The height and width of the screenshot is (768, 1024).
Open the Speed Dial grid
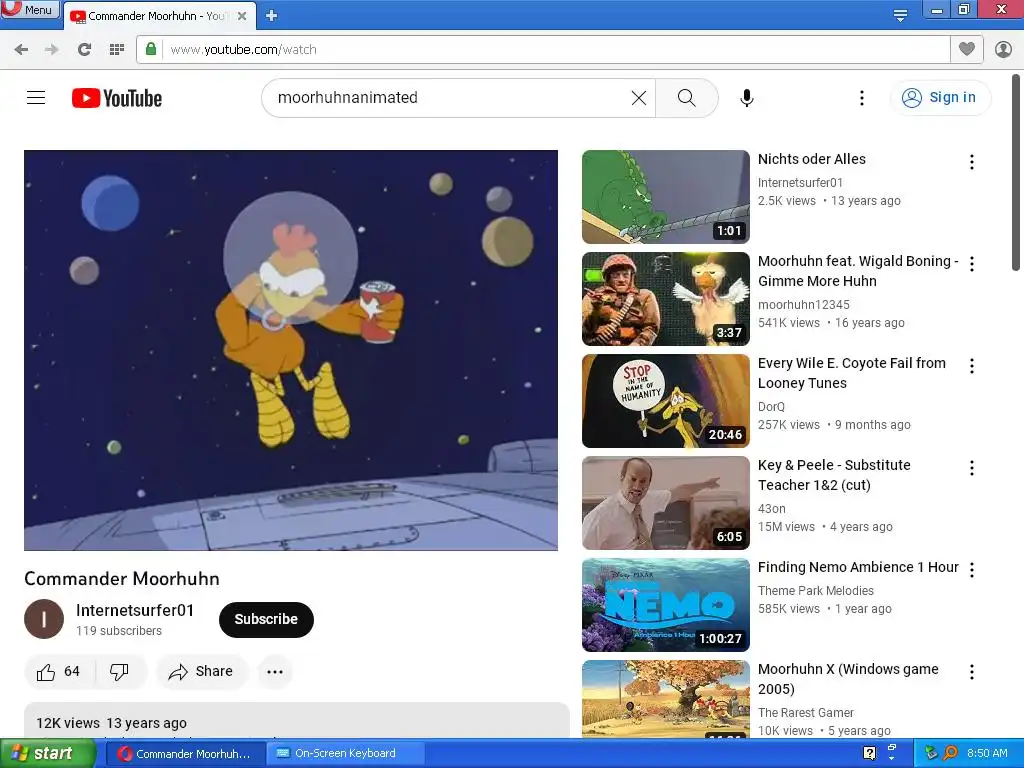117,50
